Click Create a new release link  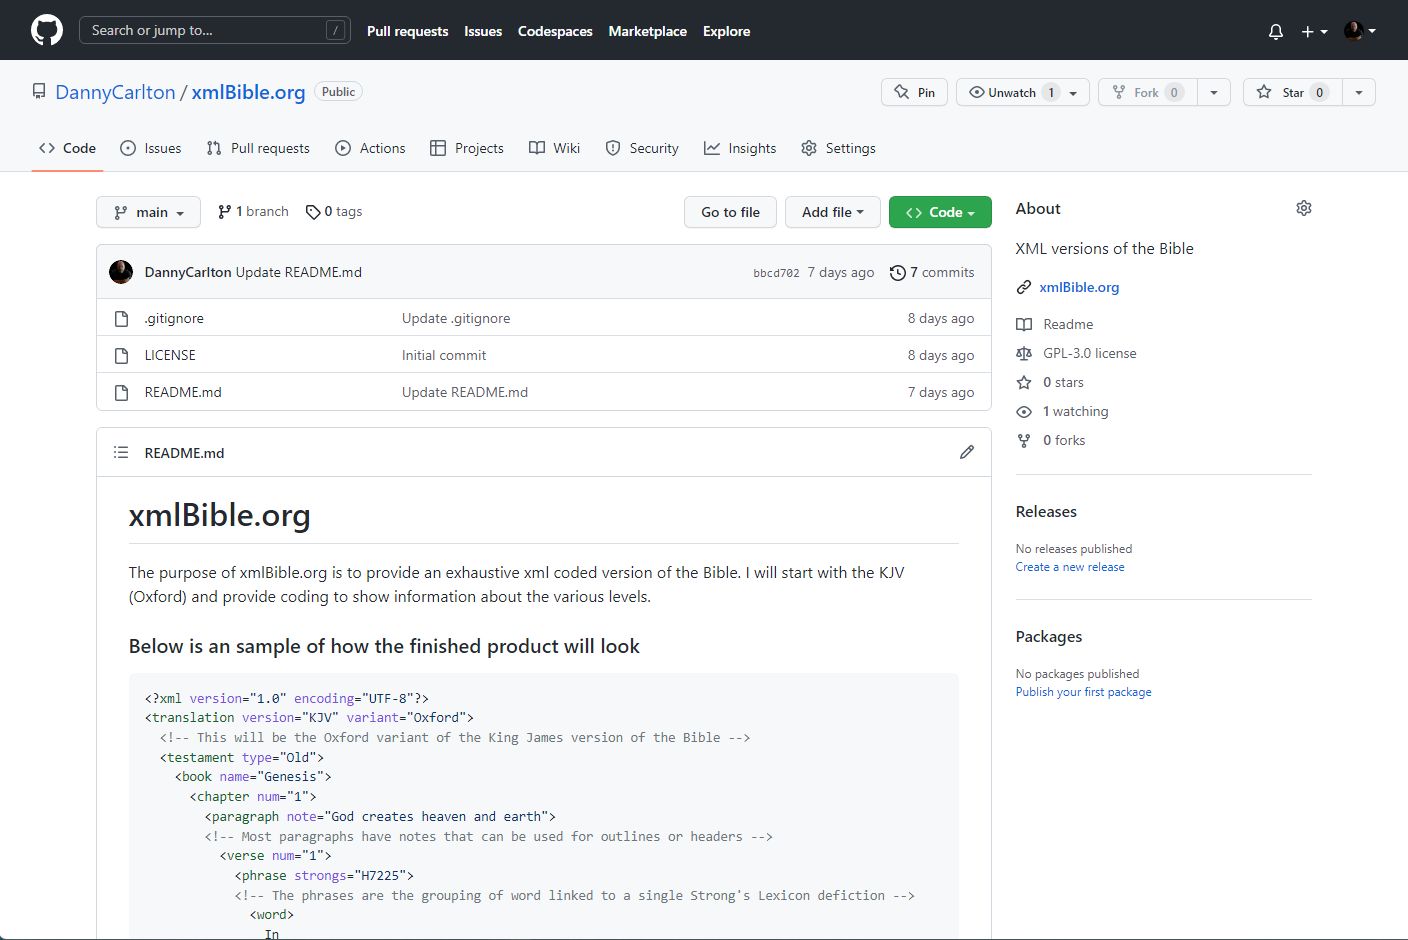(x=1069, y=567)
